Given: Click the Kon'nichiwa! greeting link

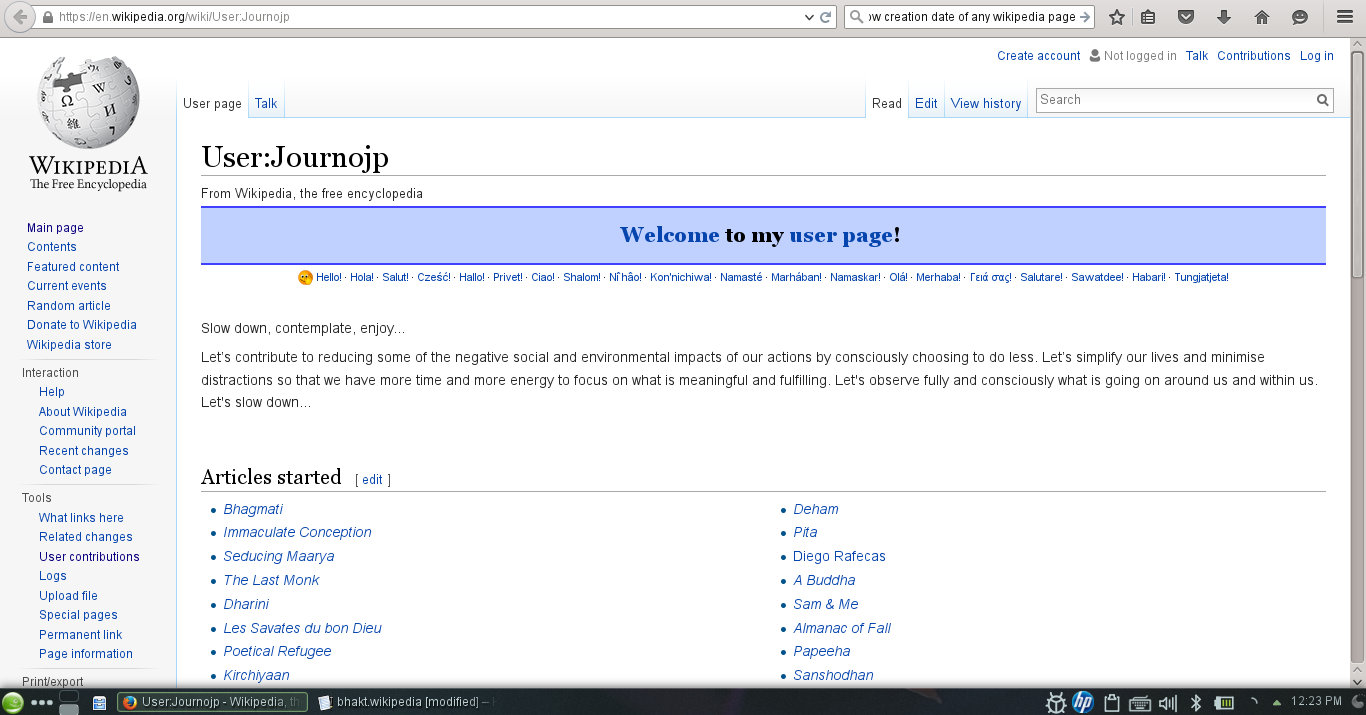Looking at the screenshot, I should [x=681, y=278].
